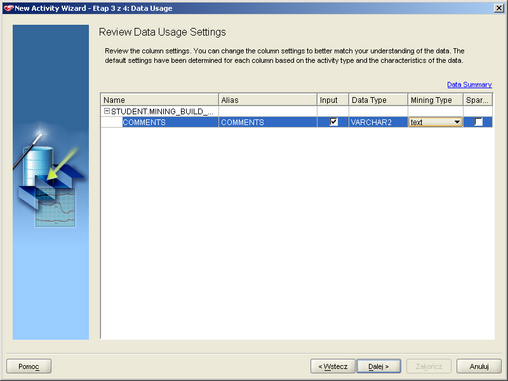508x381 pixels.
Task: Close the New Activity Wizard window
Action: pos(499,8)
